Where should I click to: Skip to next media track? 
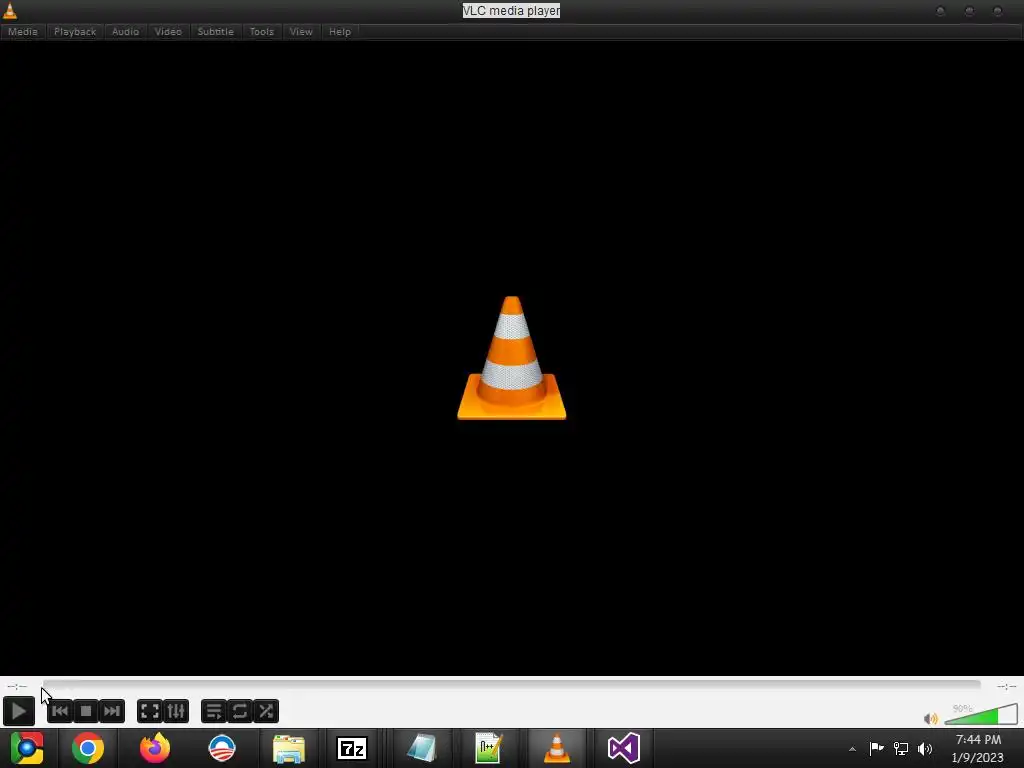point(112,711)
